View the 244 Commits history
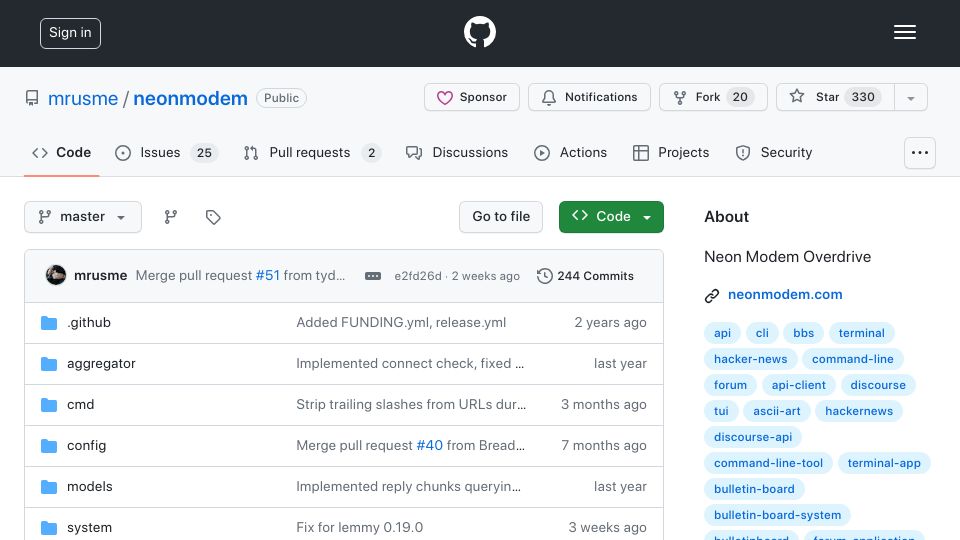960x540 pixels. [x=585, y=276]
